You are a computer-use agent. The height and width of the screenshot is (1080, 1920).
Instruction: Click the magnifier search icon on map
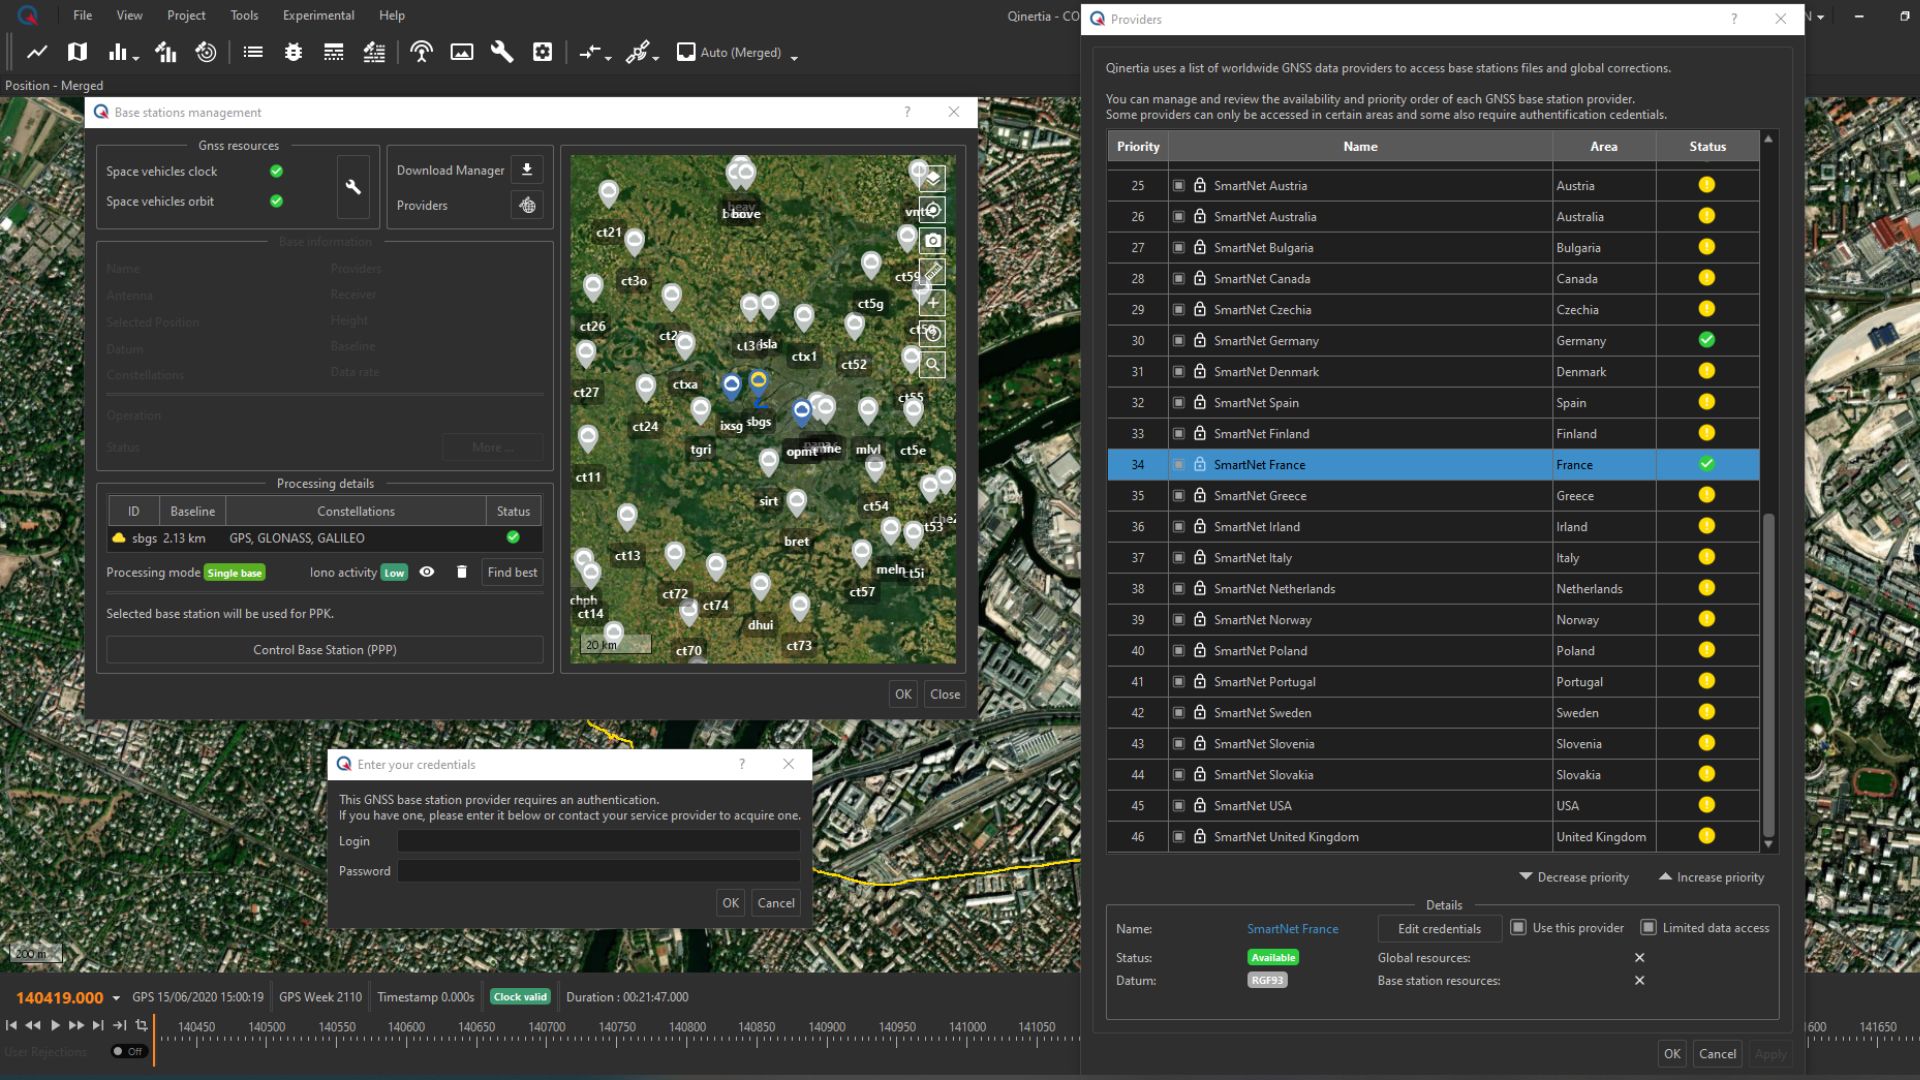click(x=933, y=365)
